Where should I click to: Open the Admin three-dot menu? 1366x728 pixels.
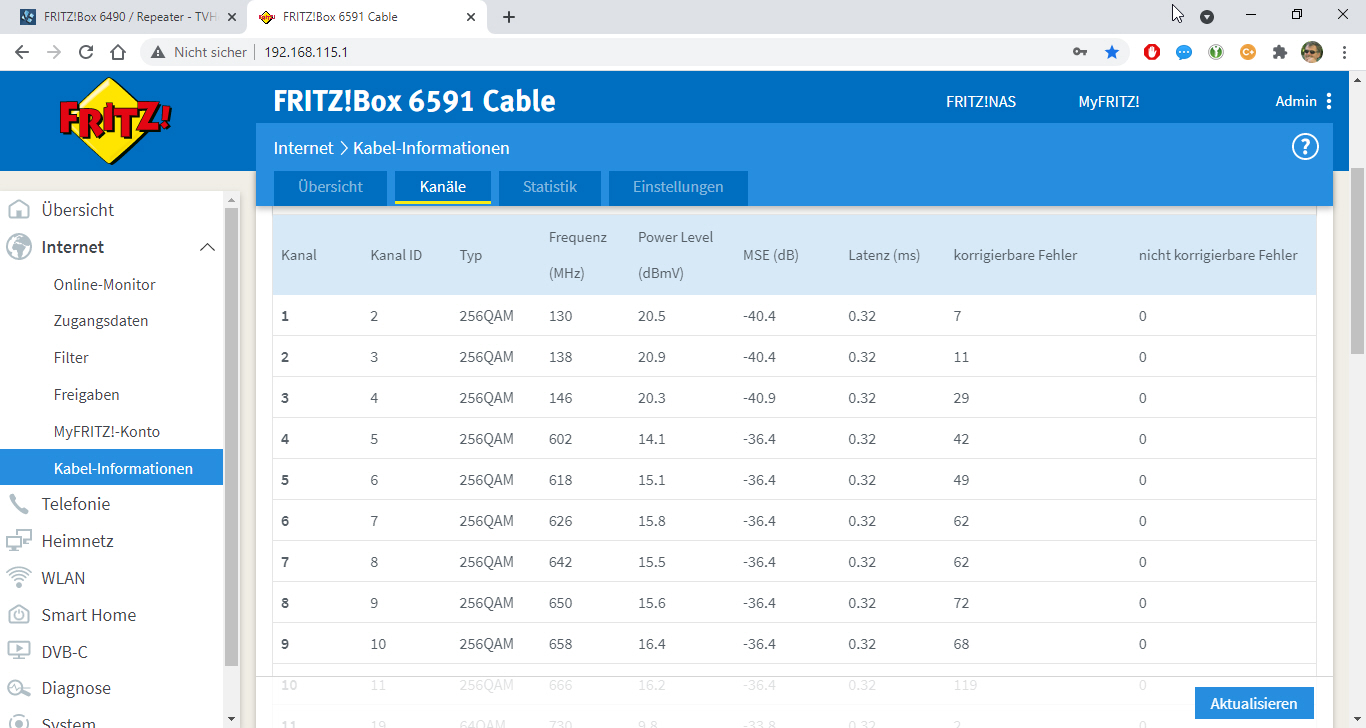pos(1329,101)
